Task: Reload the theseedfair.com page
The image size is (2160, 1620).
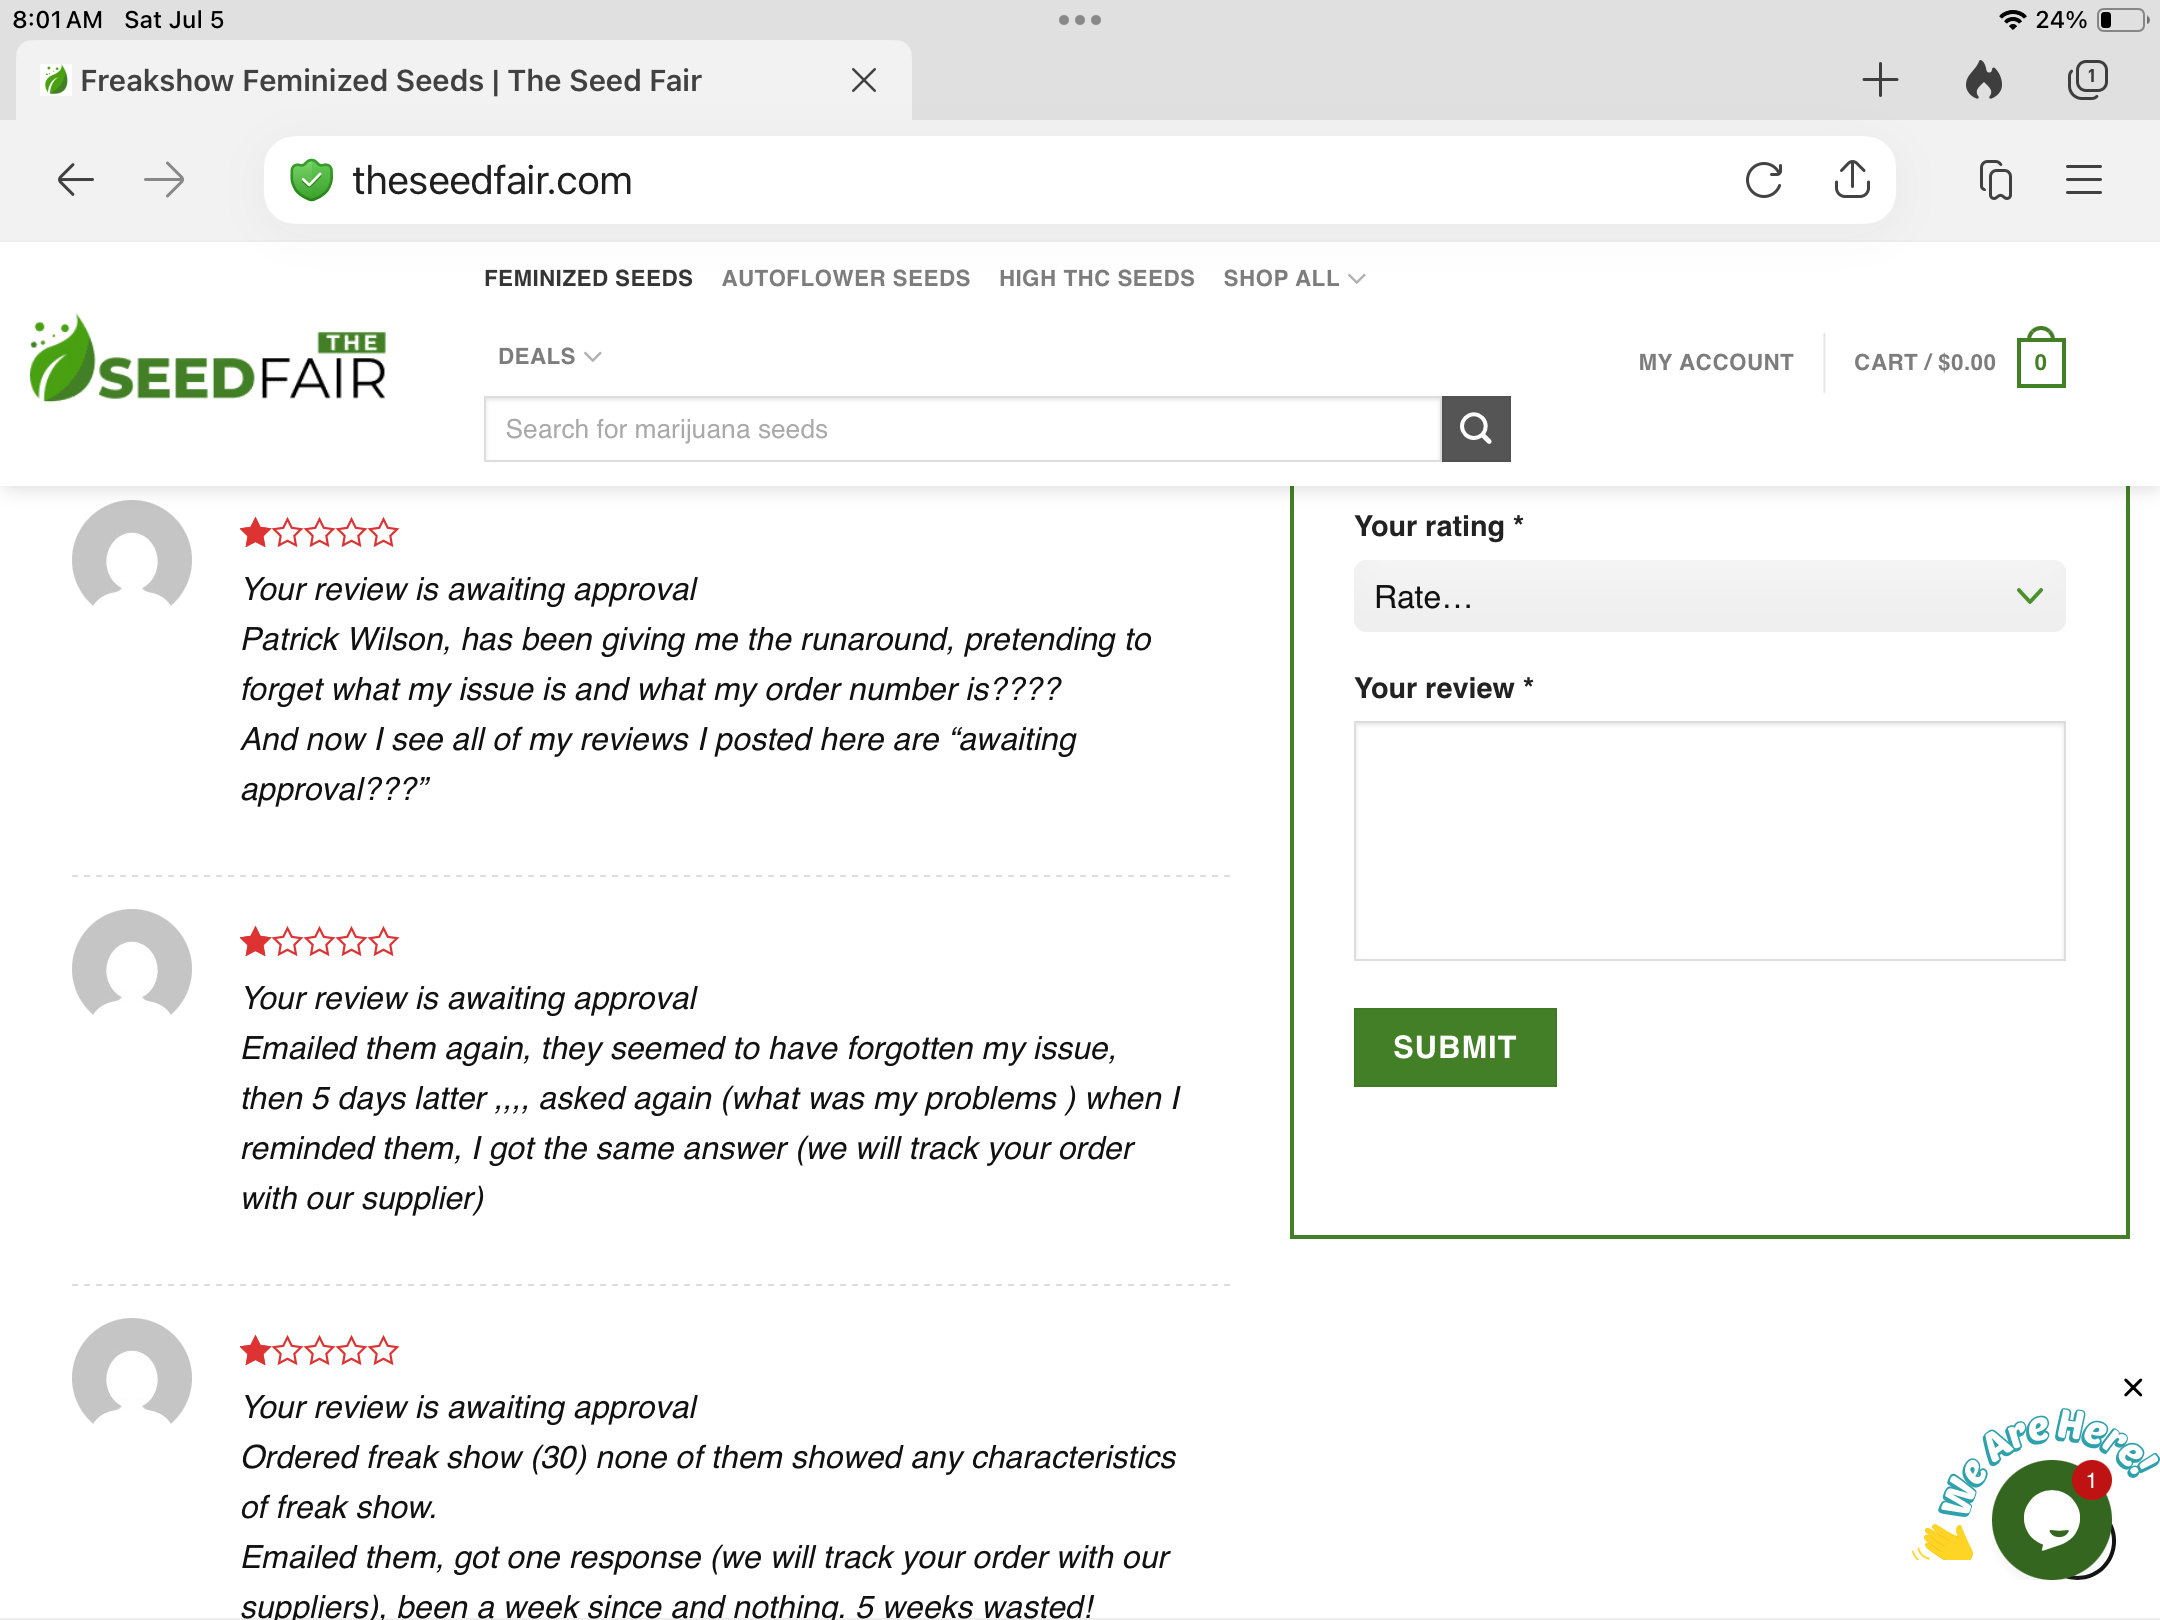Action: [1764, 180]
